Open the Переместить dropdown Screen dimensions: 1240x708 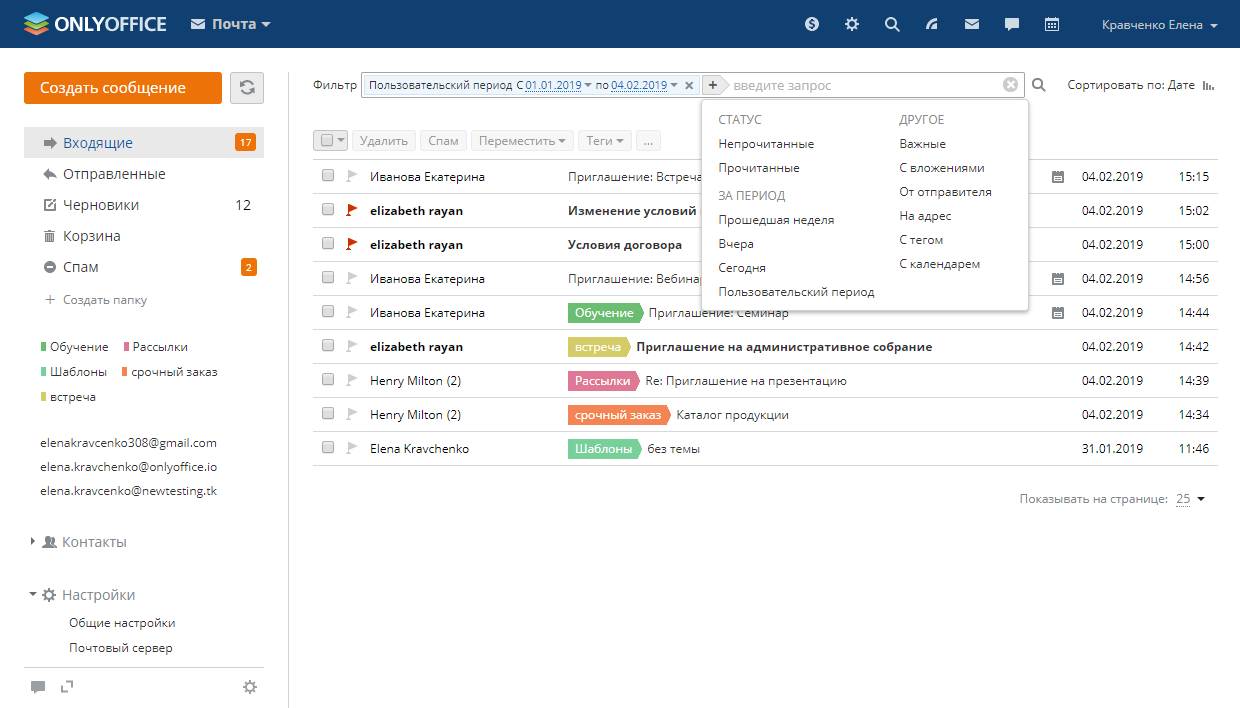pos(523,141)
